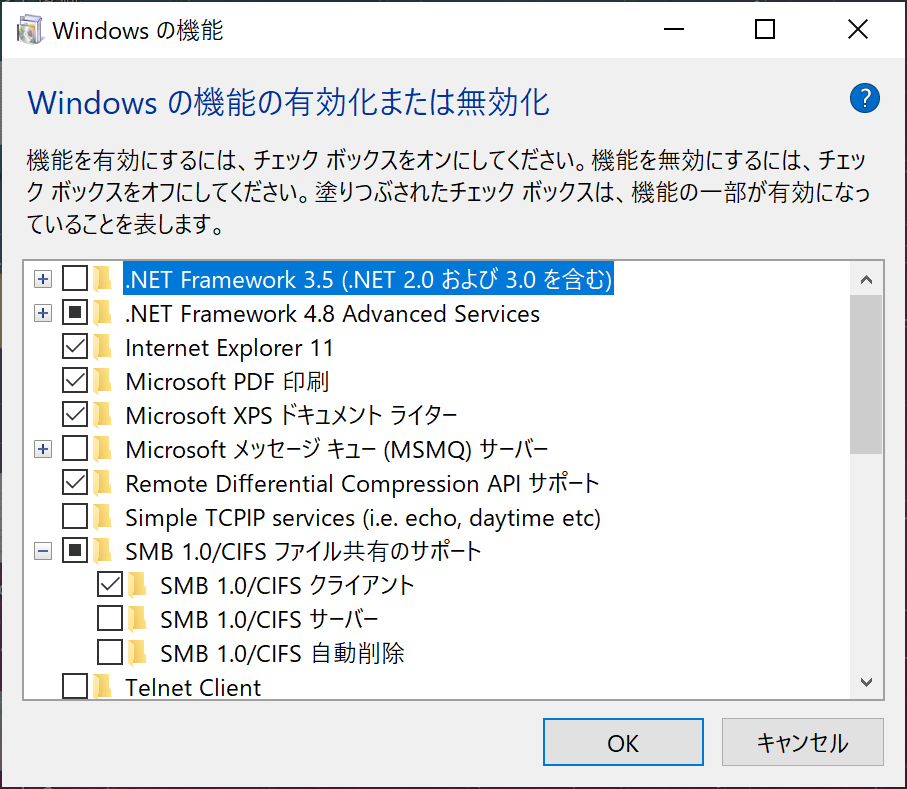Confirm changes with the OK button
The image size is (907, 789).
coord(623,743)
